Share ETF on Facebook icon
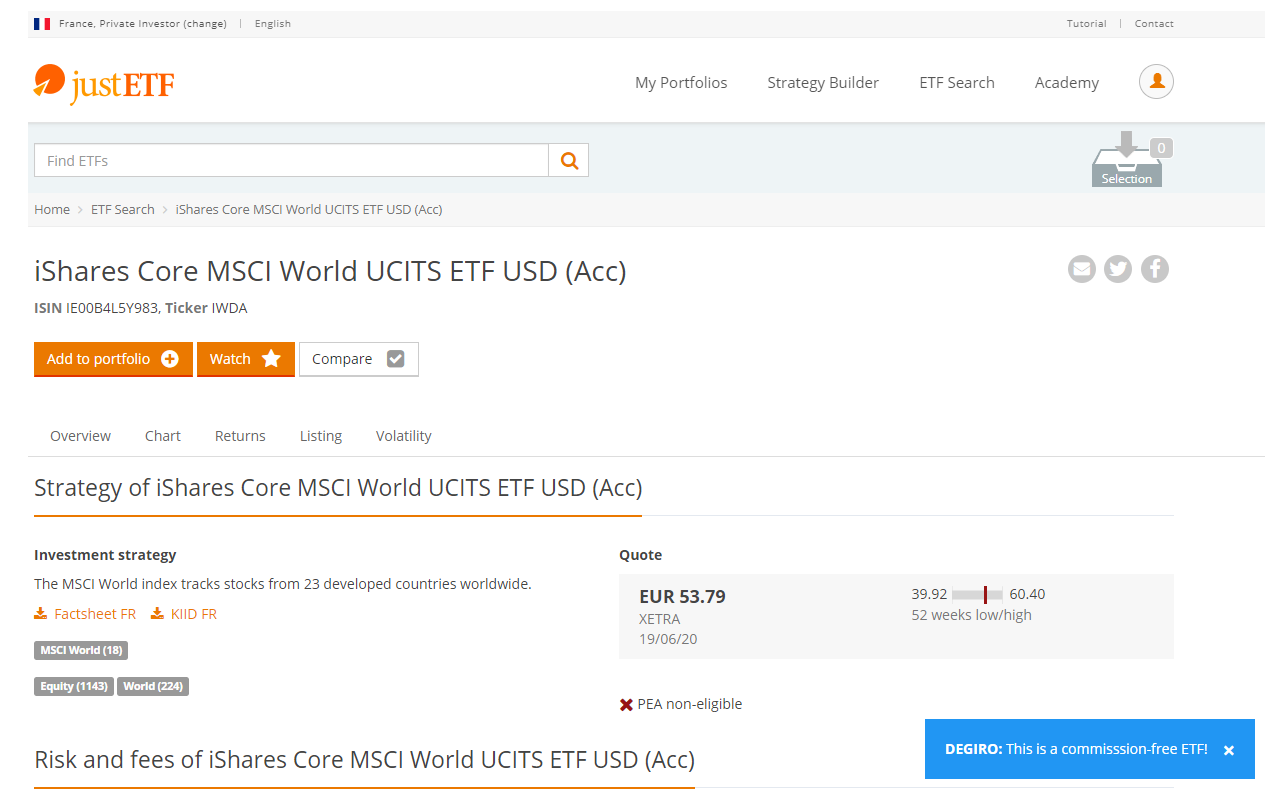 pos(1155,269)
